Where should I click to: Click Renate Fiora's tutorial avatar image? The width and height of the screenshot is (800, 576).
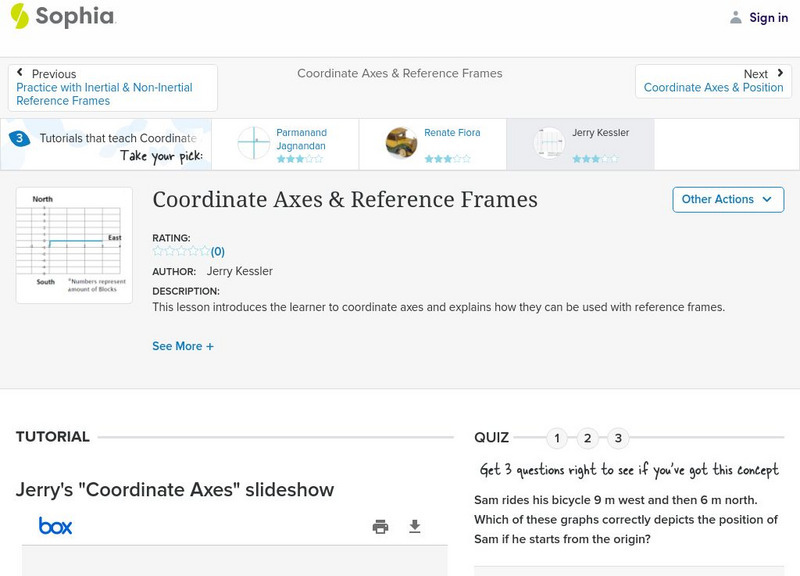[x=404, y=143]
